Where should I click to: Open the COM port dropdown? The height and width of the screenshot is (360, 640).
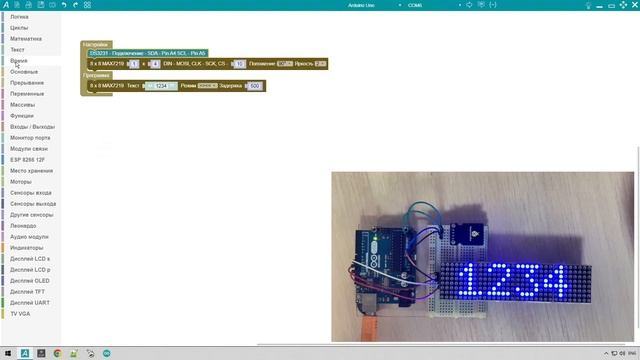[433, 5]
